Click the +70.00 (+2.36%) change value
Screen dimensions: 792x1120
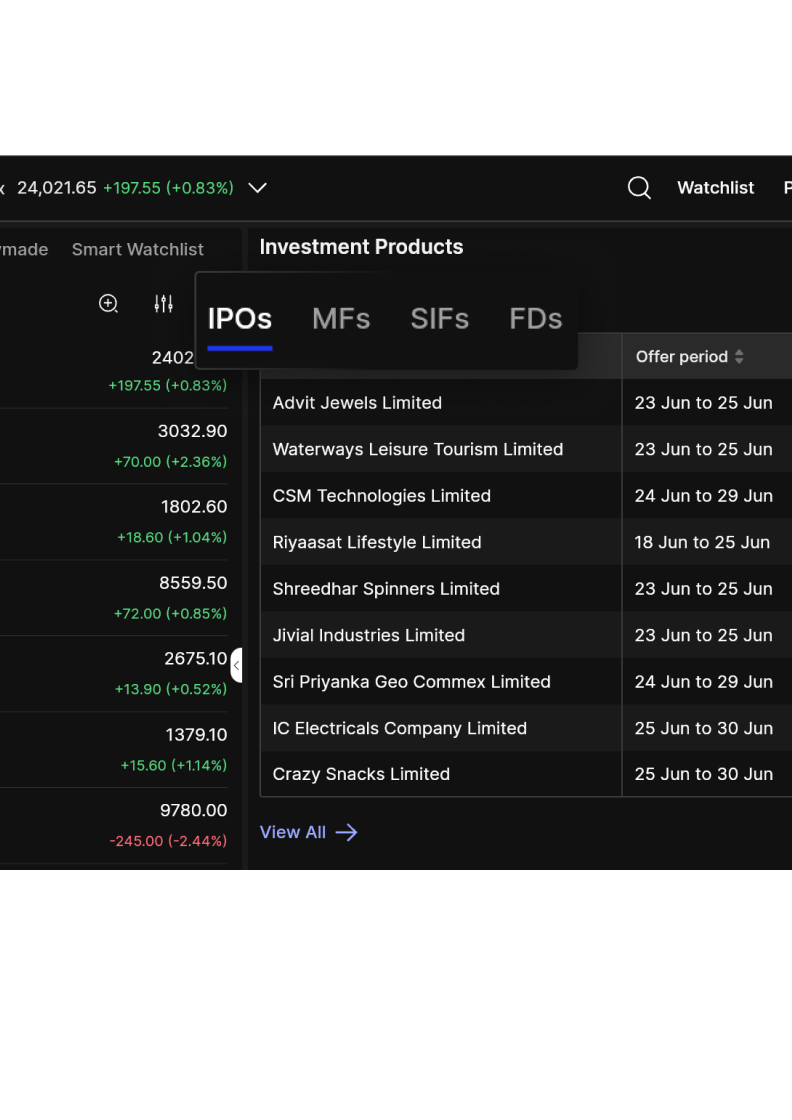point(171,461)
